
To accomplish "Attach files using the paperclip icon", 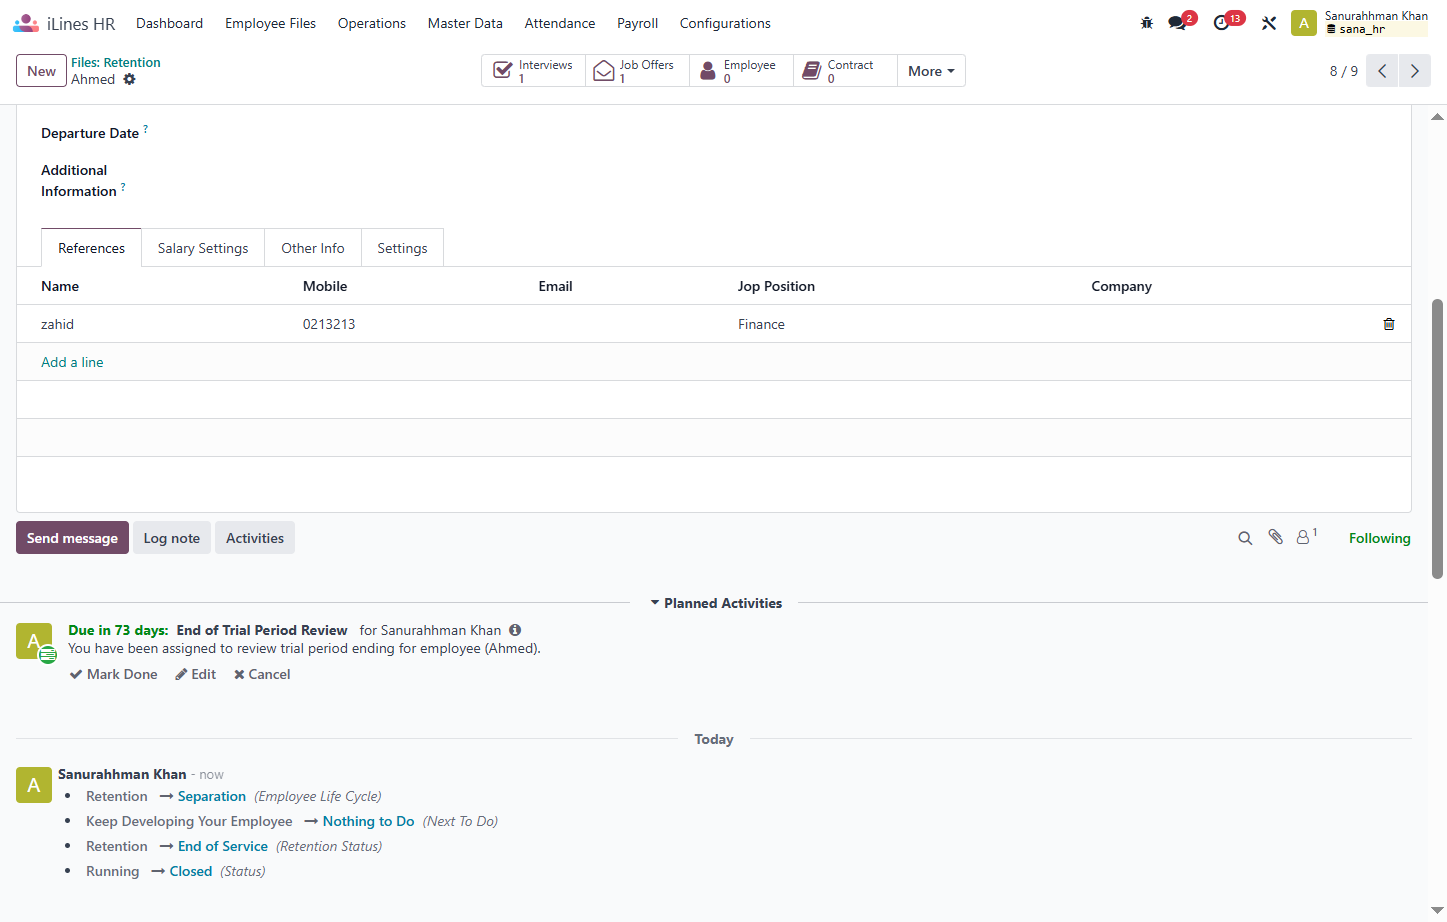I will (1276, 537).
